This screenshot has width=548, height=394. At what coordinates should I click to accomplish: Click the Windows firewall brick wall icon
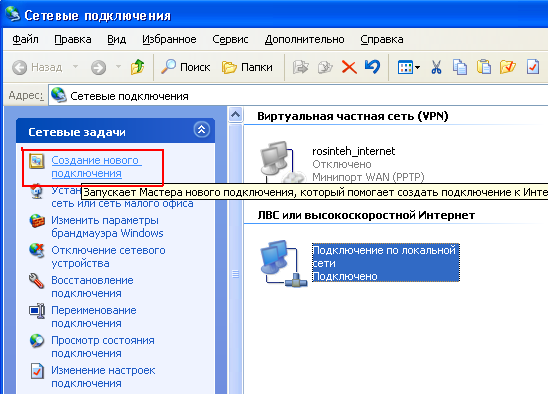tap(37, 221)
